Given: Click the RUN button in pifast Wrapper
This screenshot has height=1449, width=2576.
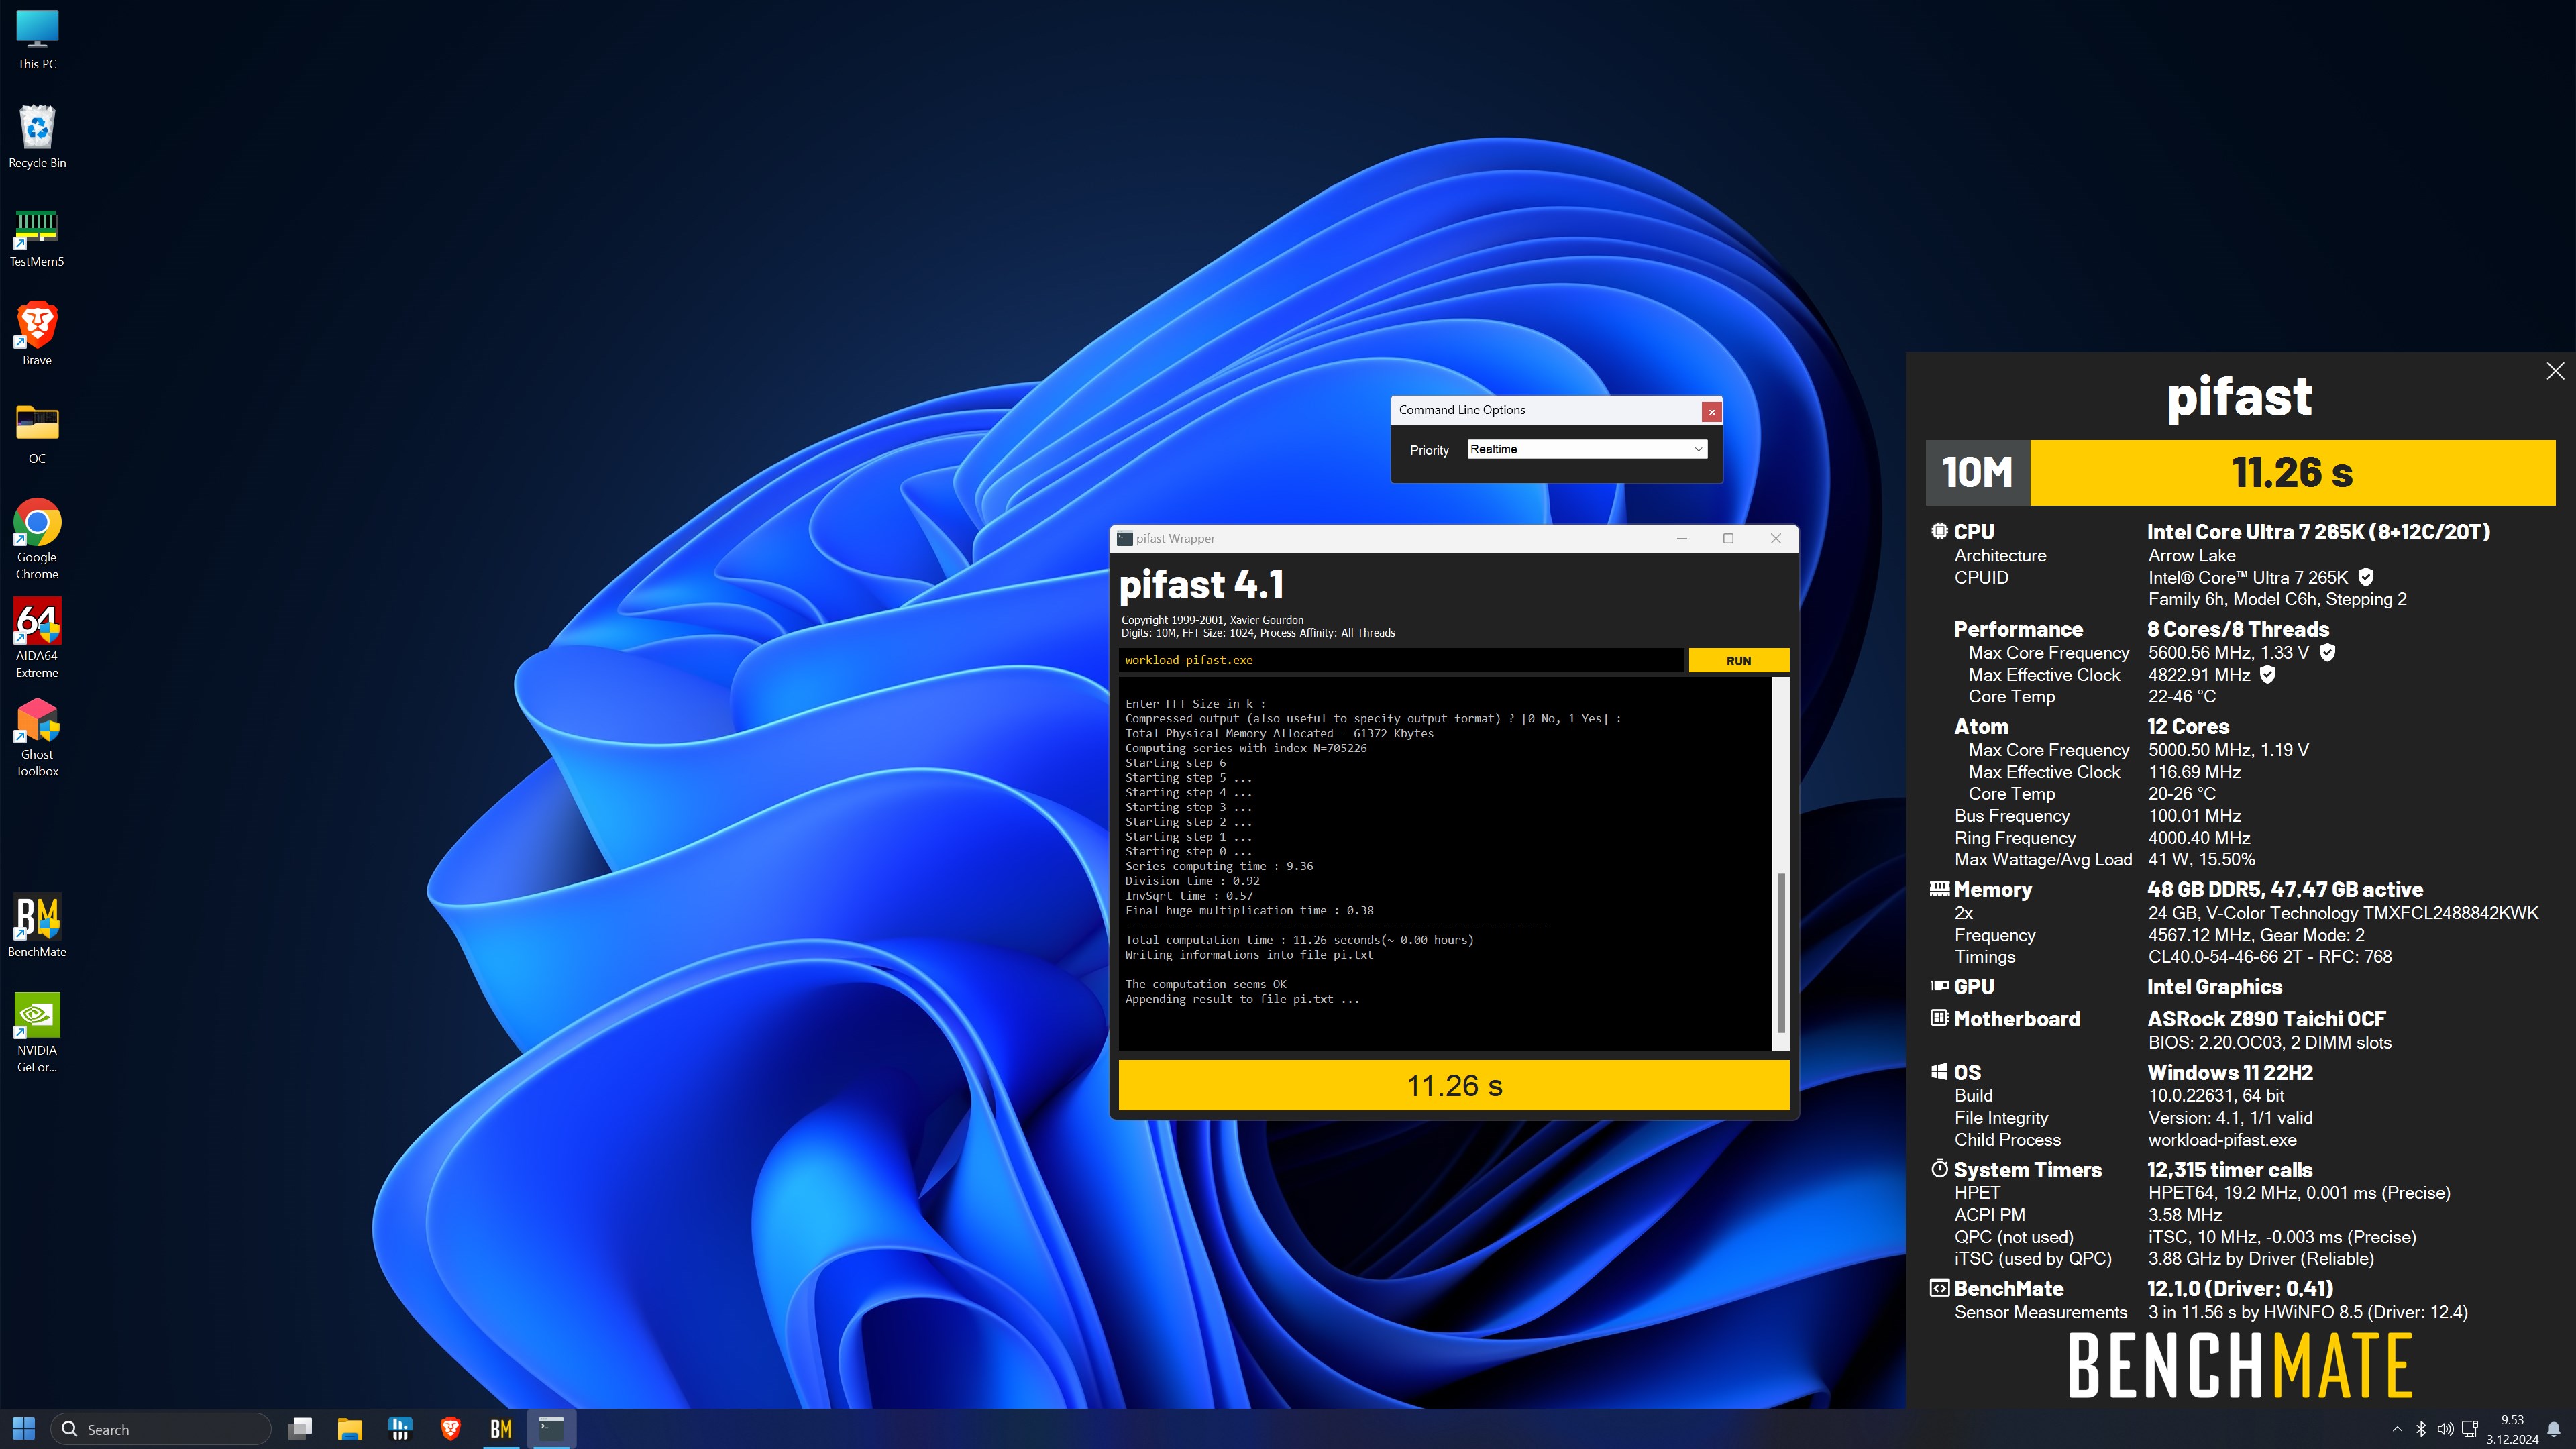Looking at the screenshot, I should [1738, 661].
